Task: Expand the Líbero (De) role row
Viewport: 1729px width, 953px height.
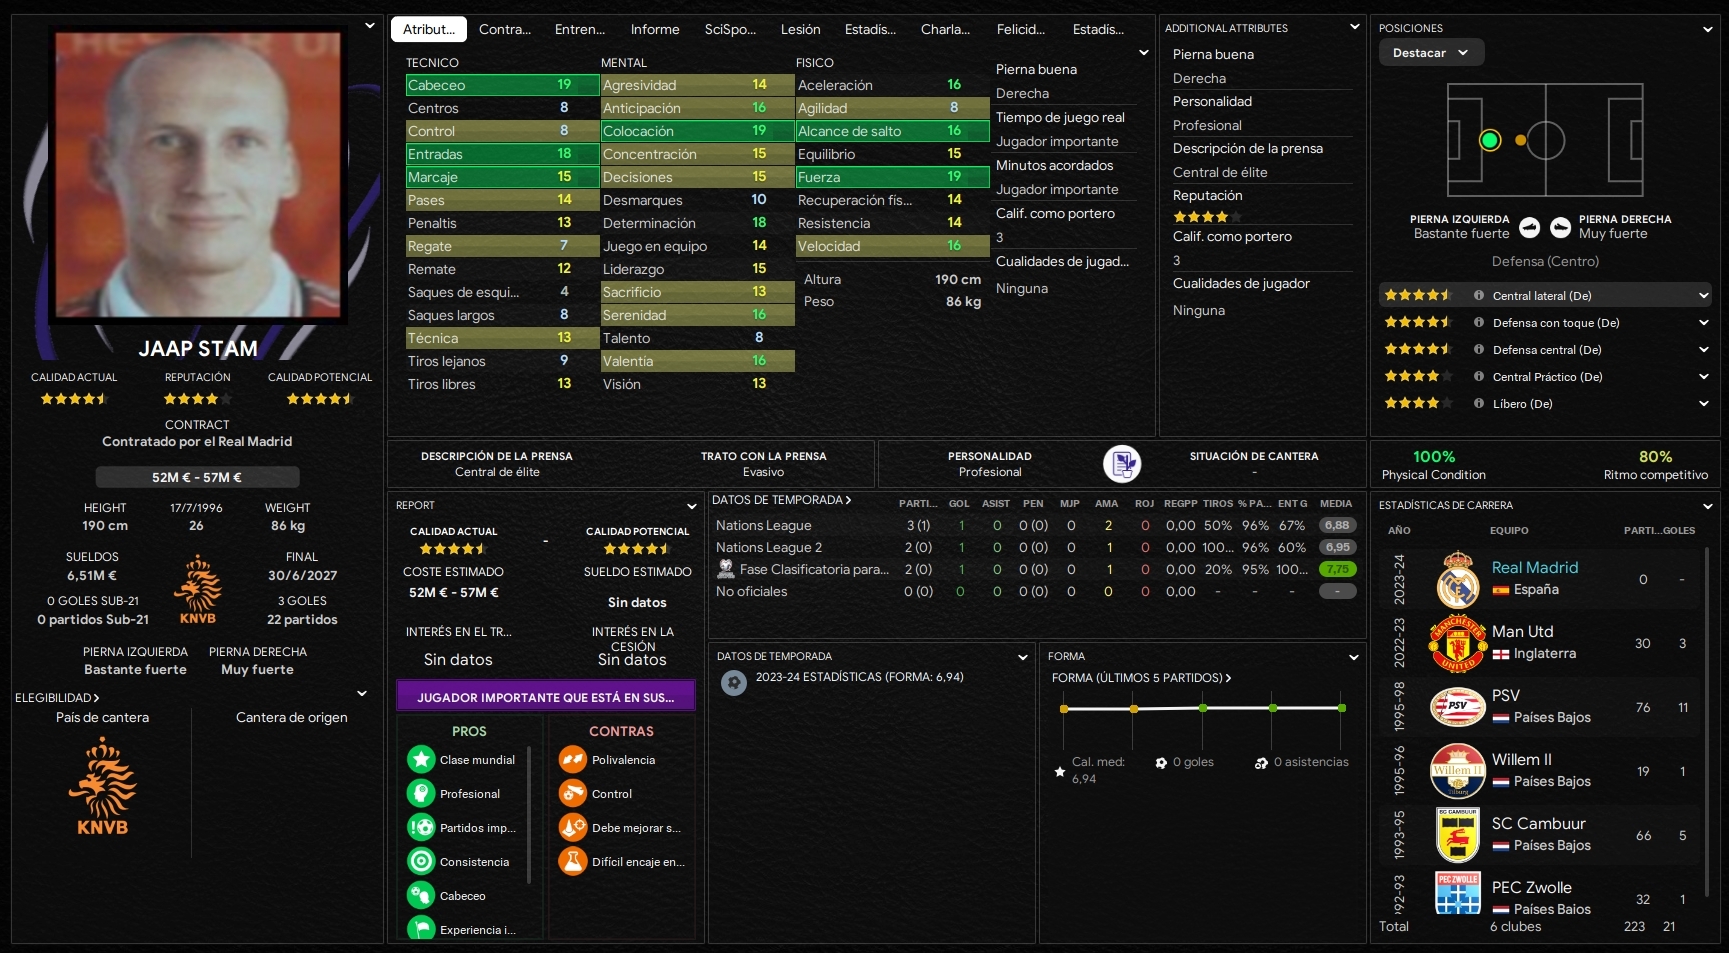Action: click(x=1704, y=404)
